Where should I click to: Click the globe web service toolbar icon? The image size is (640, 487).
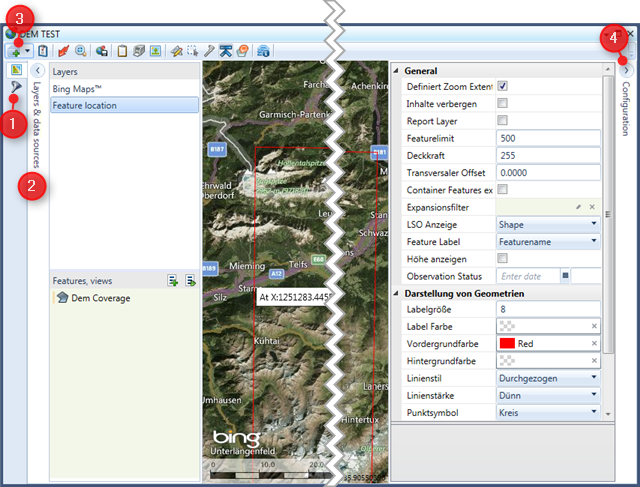(x=263, y=50)
